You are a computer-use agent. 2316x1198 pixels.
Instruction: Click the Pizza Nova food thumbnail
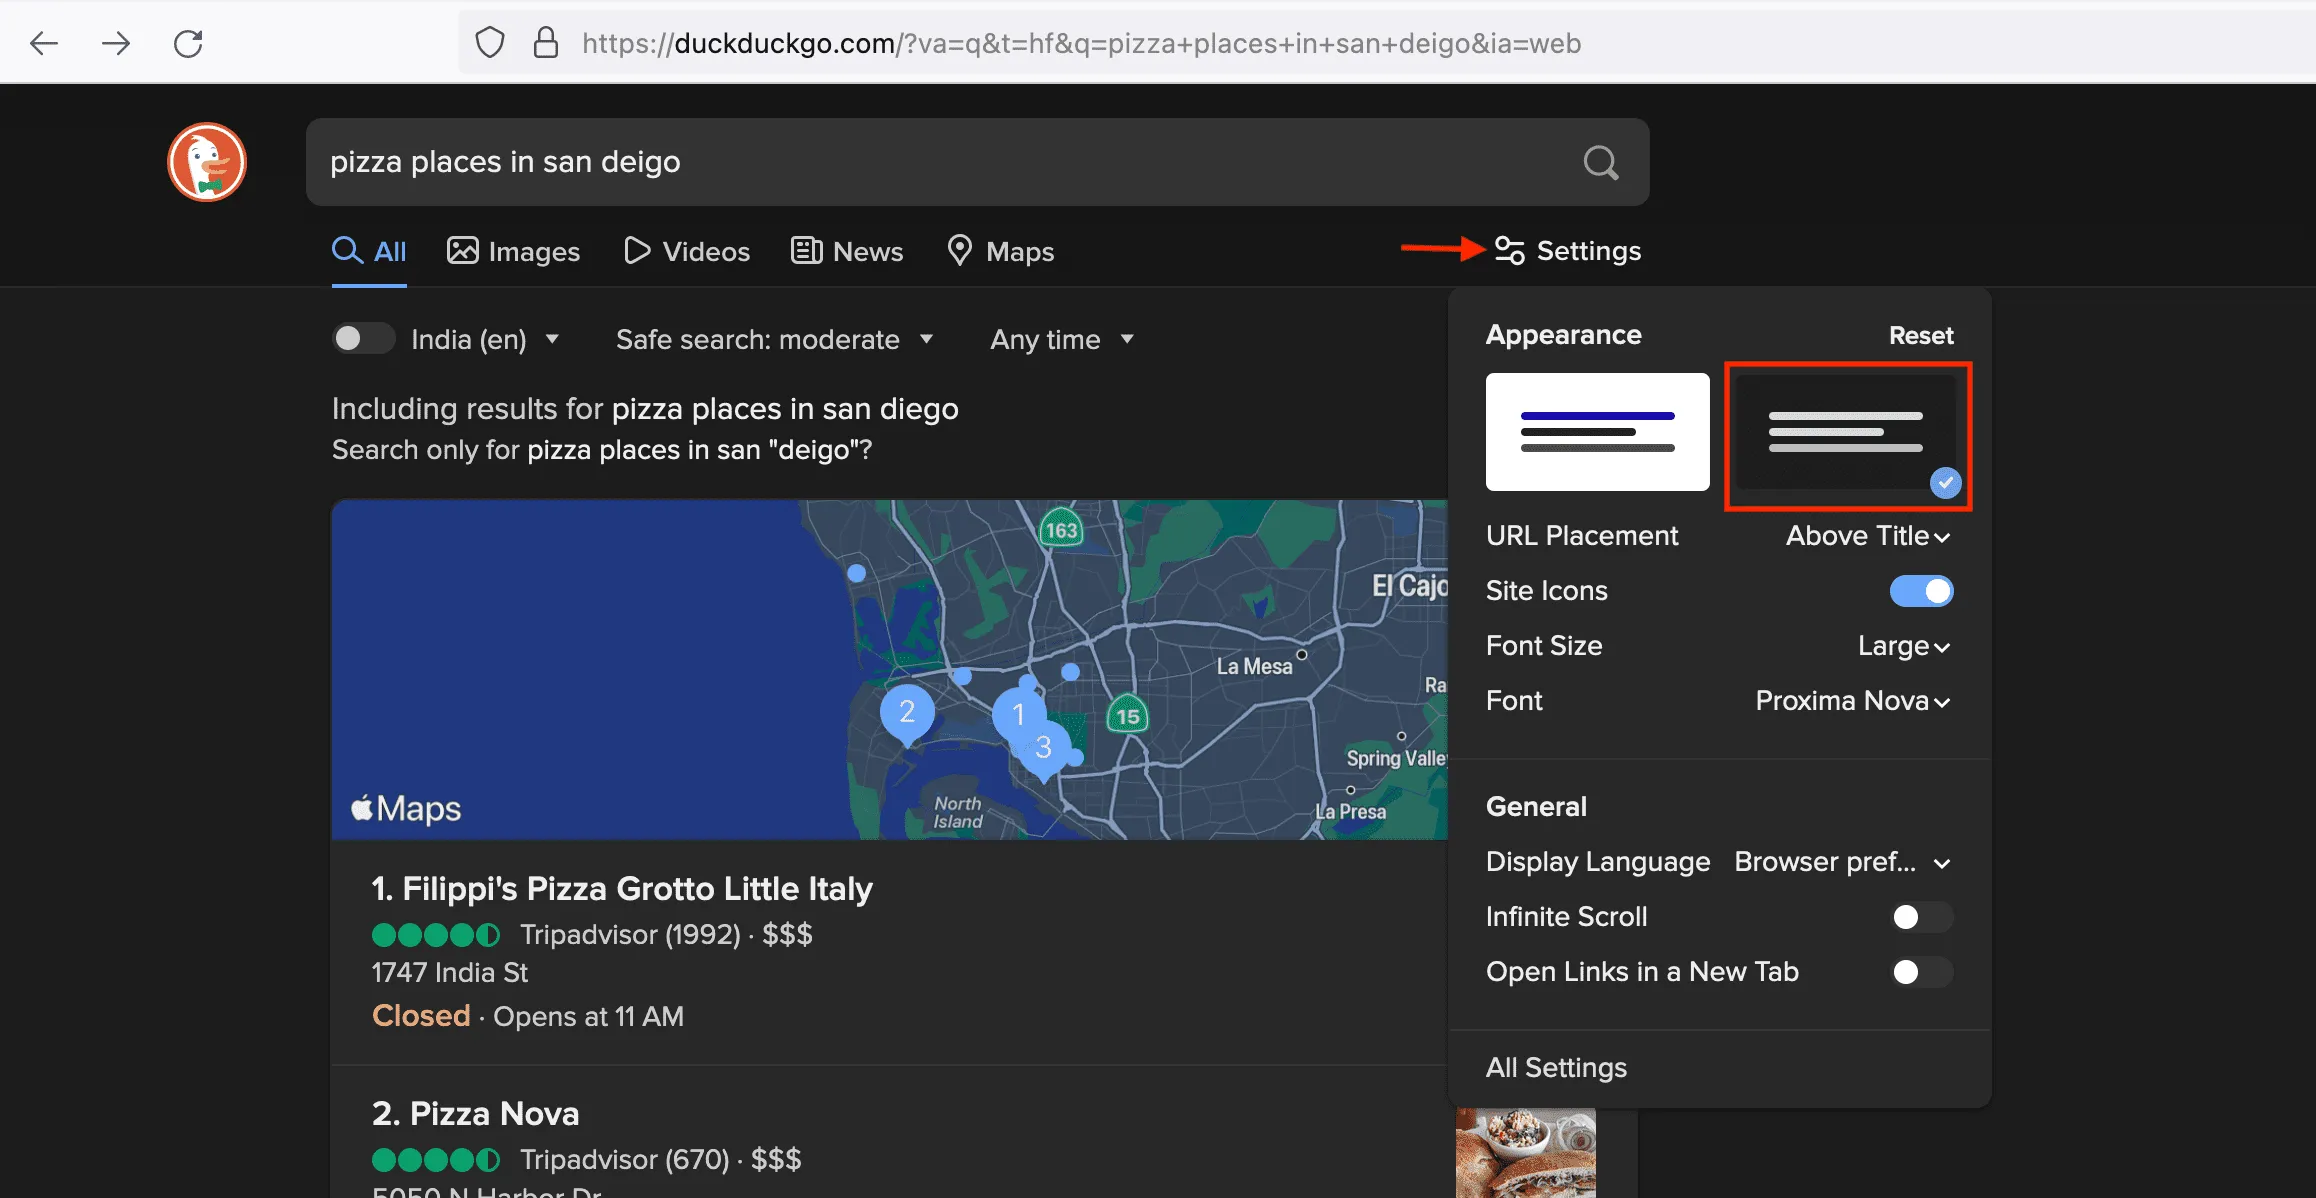1525,1153
